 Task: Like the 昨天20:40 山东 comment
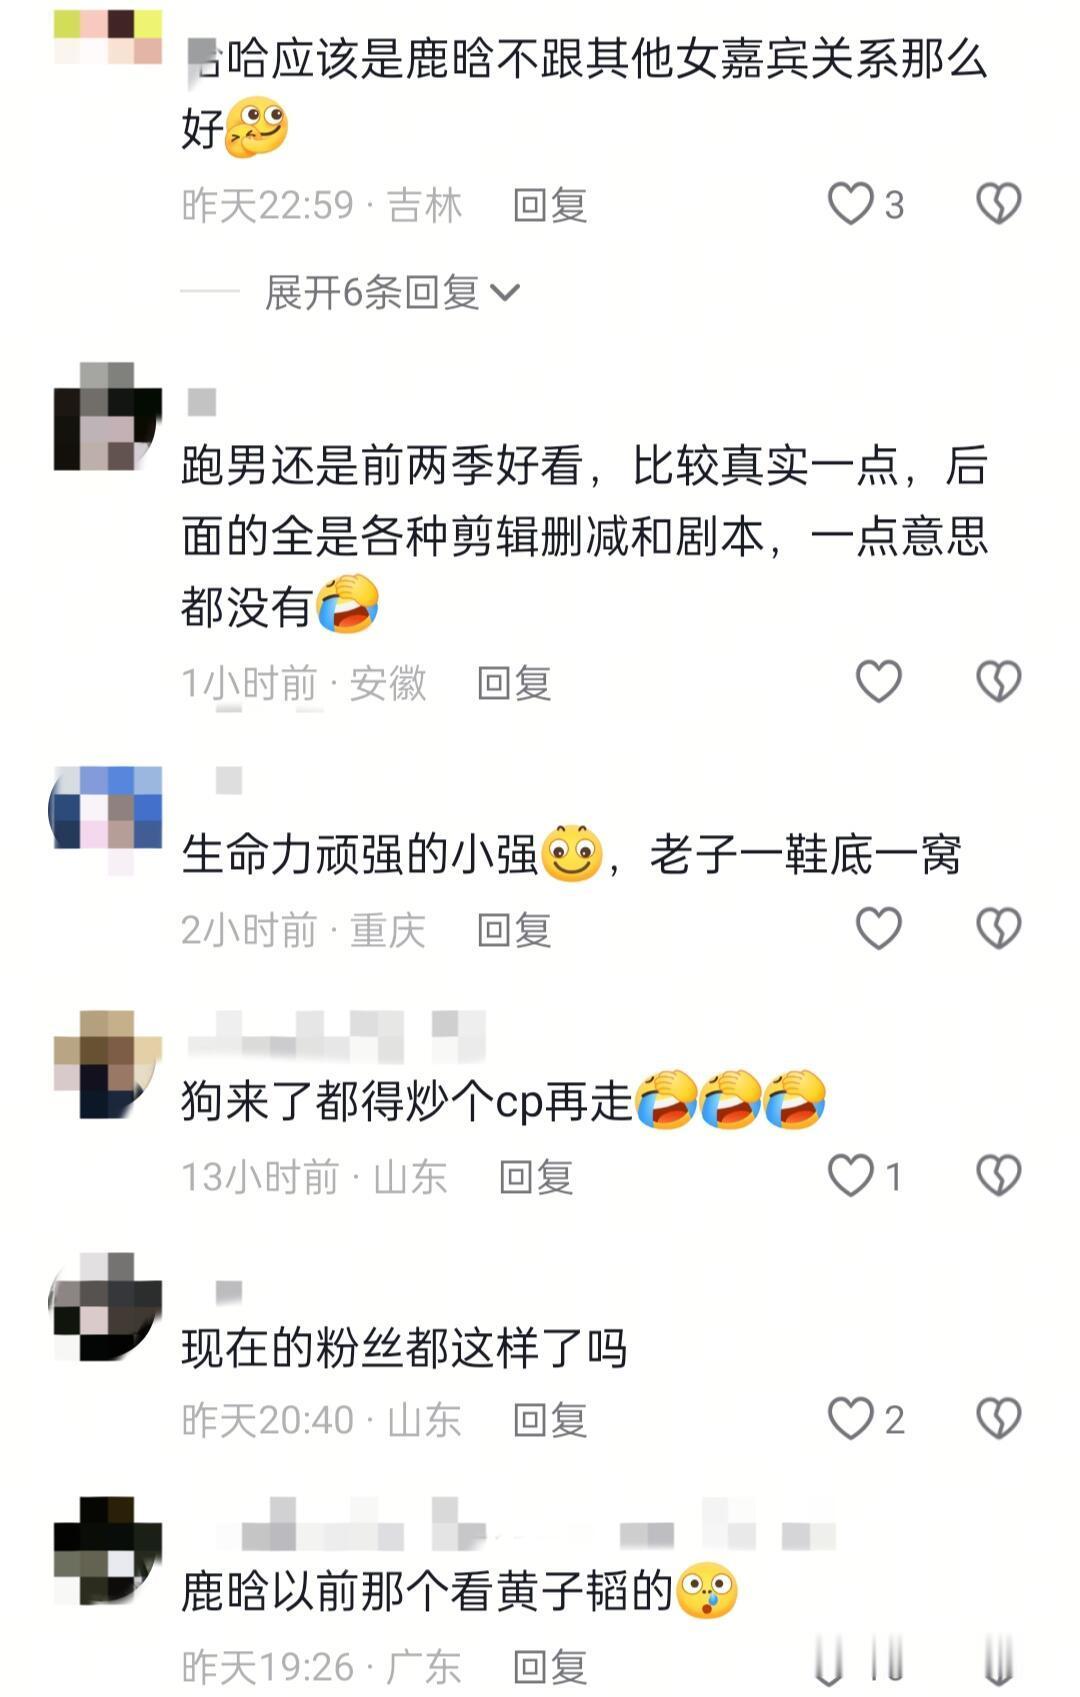851,1419
